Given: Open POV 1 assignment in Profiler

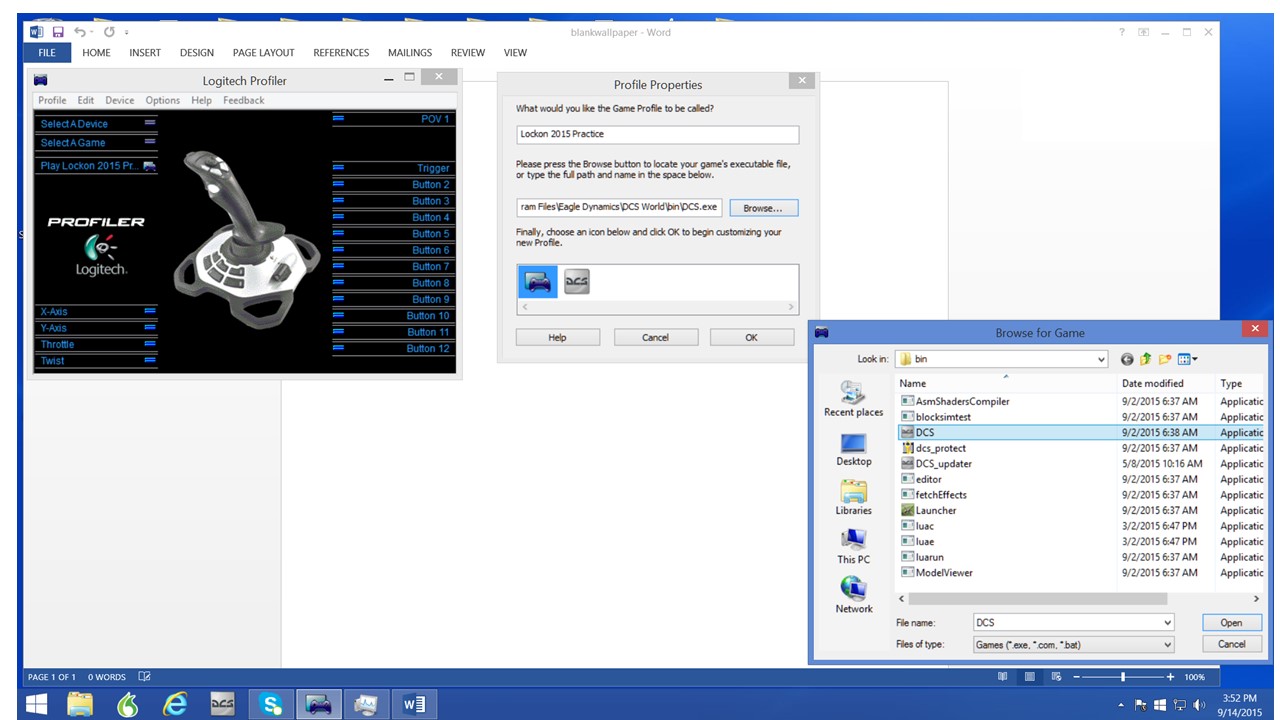Looking at the screenshot, I should [392, 119].
